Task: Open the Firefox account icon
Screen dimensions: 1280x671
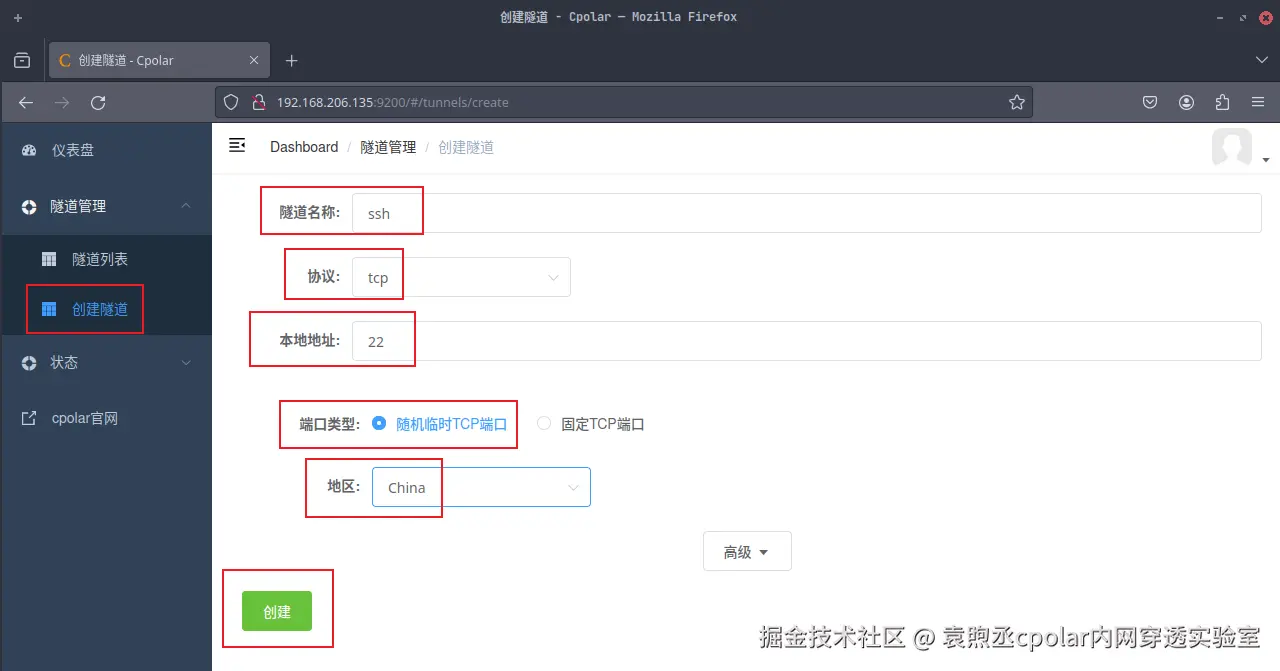Action: point(1186,102)
